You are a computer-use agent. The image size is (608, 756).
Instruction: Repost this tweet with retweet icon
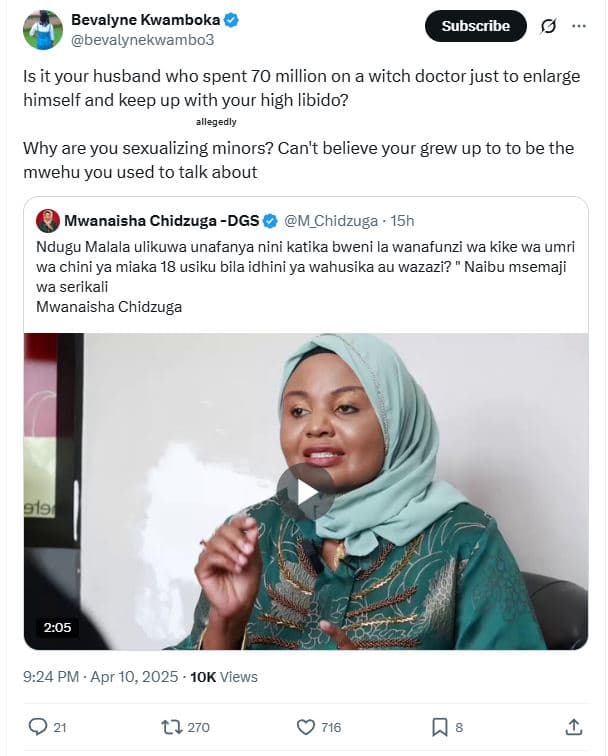[172, 727]
